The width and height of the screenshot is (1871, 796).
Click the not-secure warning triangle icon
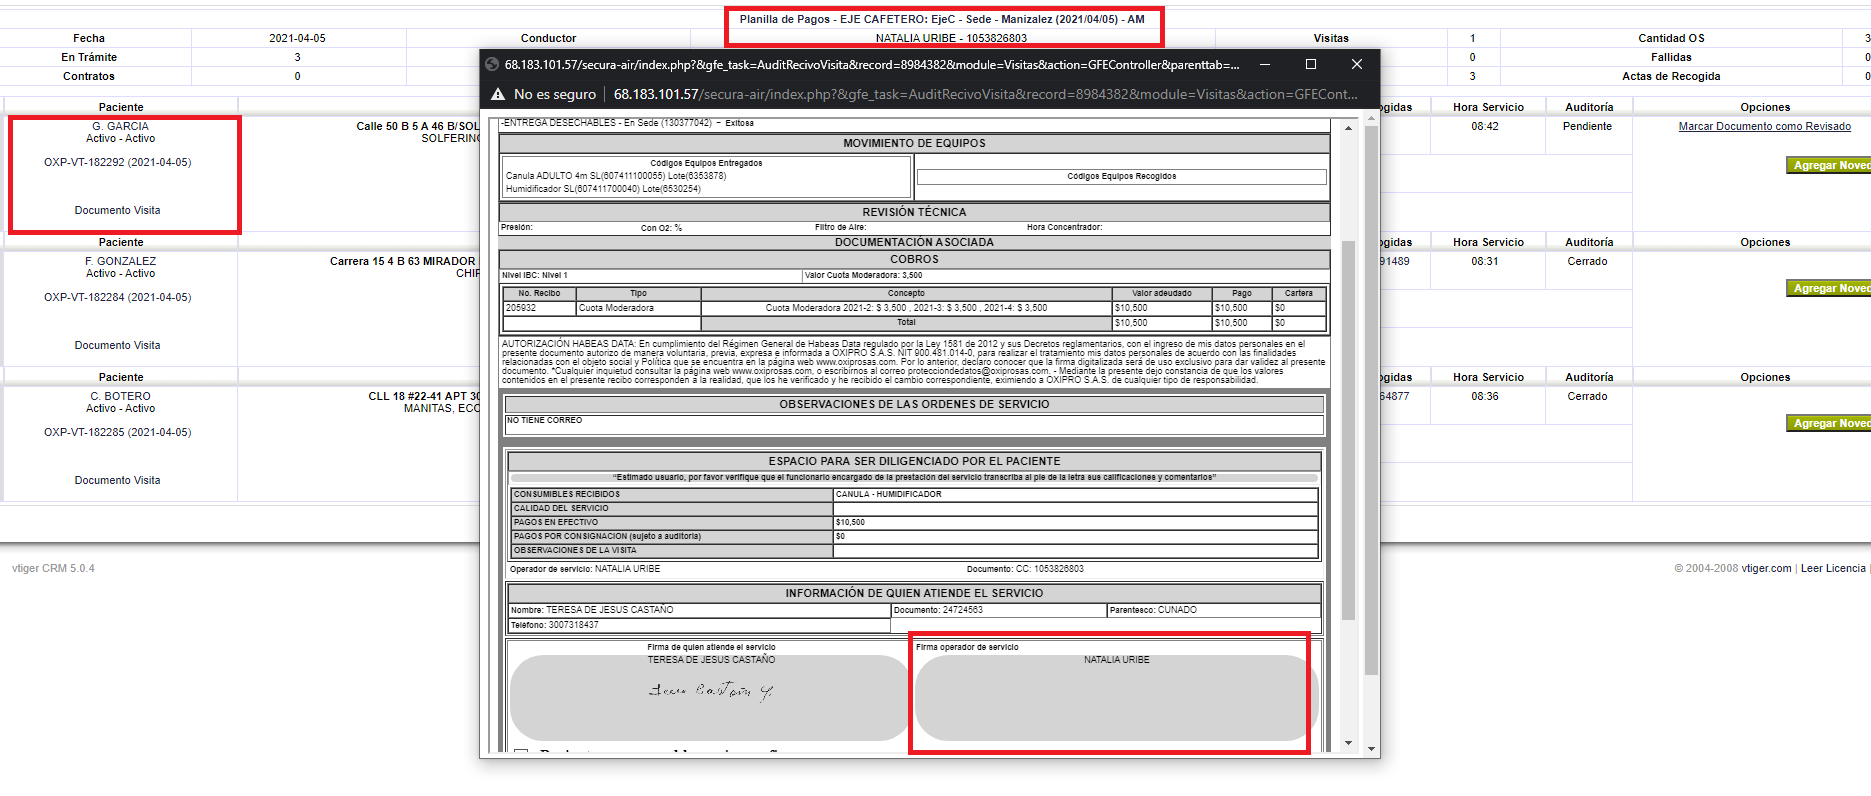tap(498, 94)
